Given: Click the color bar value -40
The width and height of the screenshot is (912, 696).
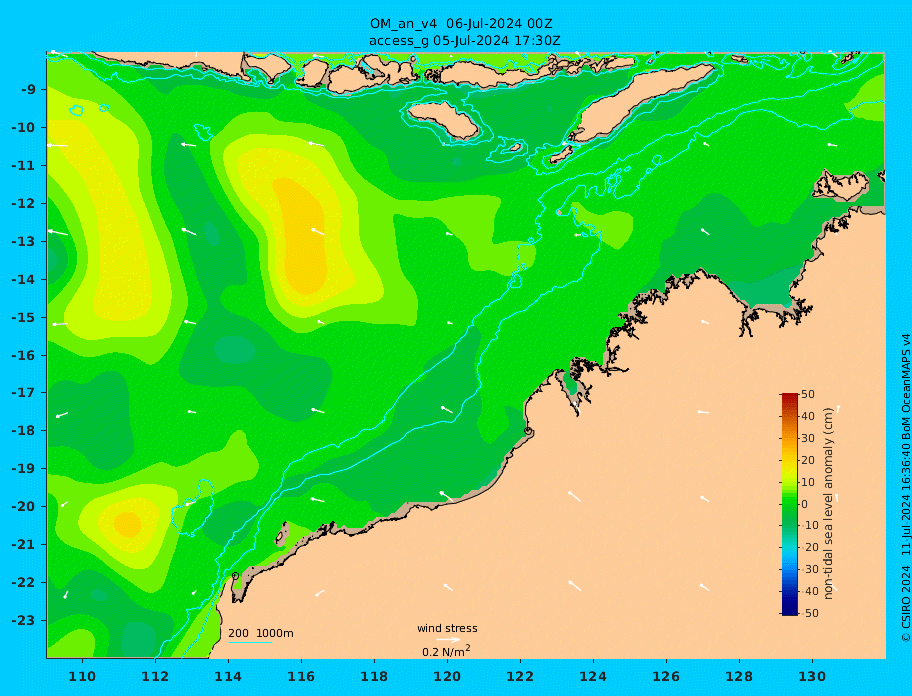Looking at the screenshot, I should [809, 591].
